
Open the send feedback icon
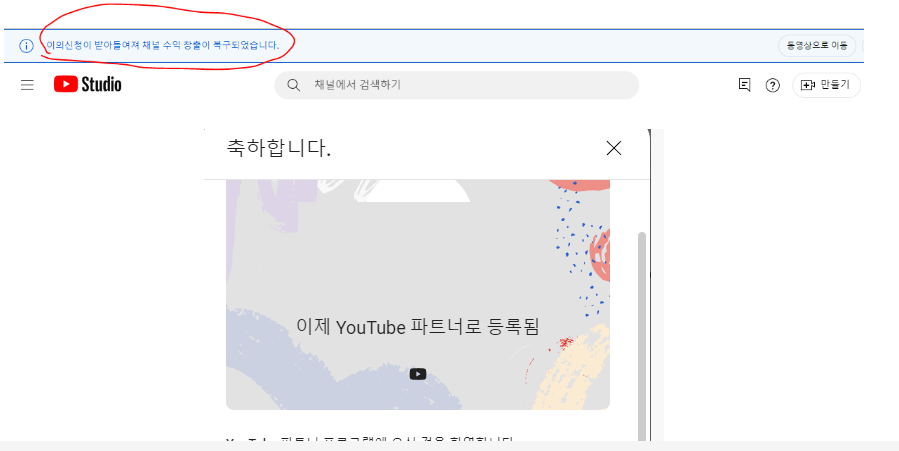[x=744, y=85]
